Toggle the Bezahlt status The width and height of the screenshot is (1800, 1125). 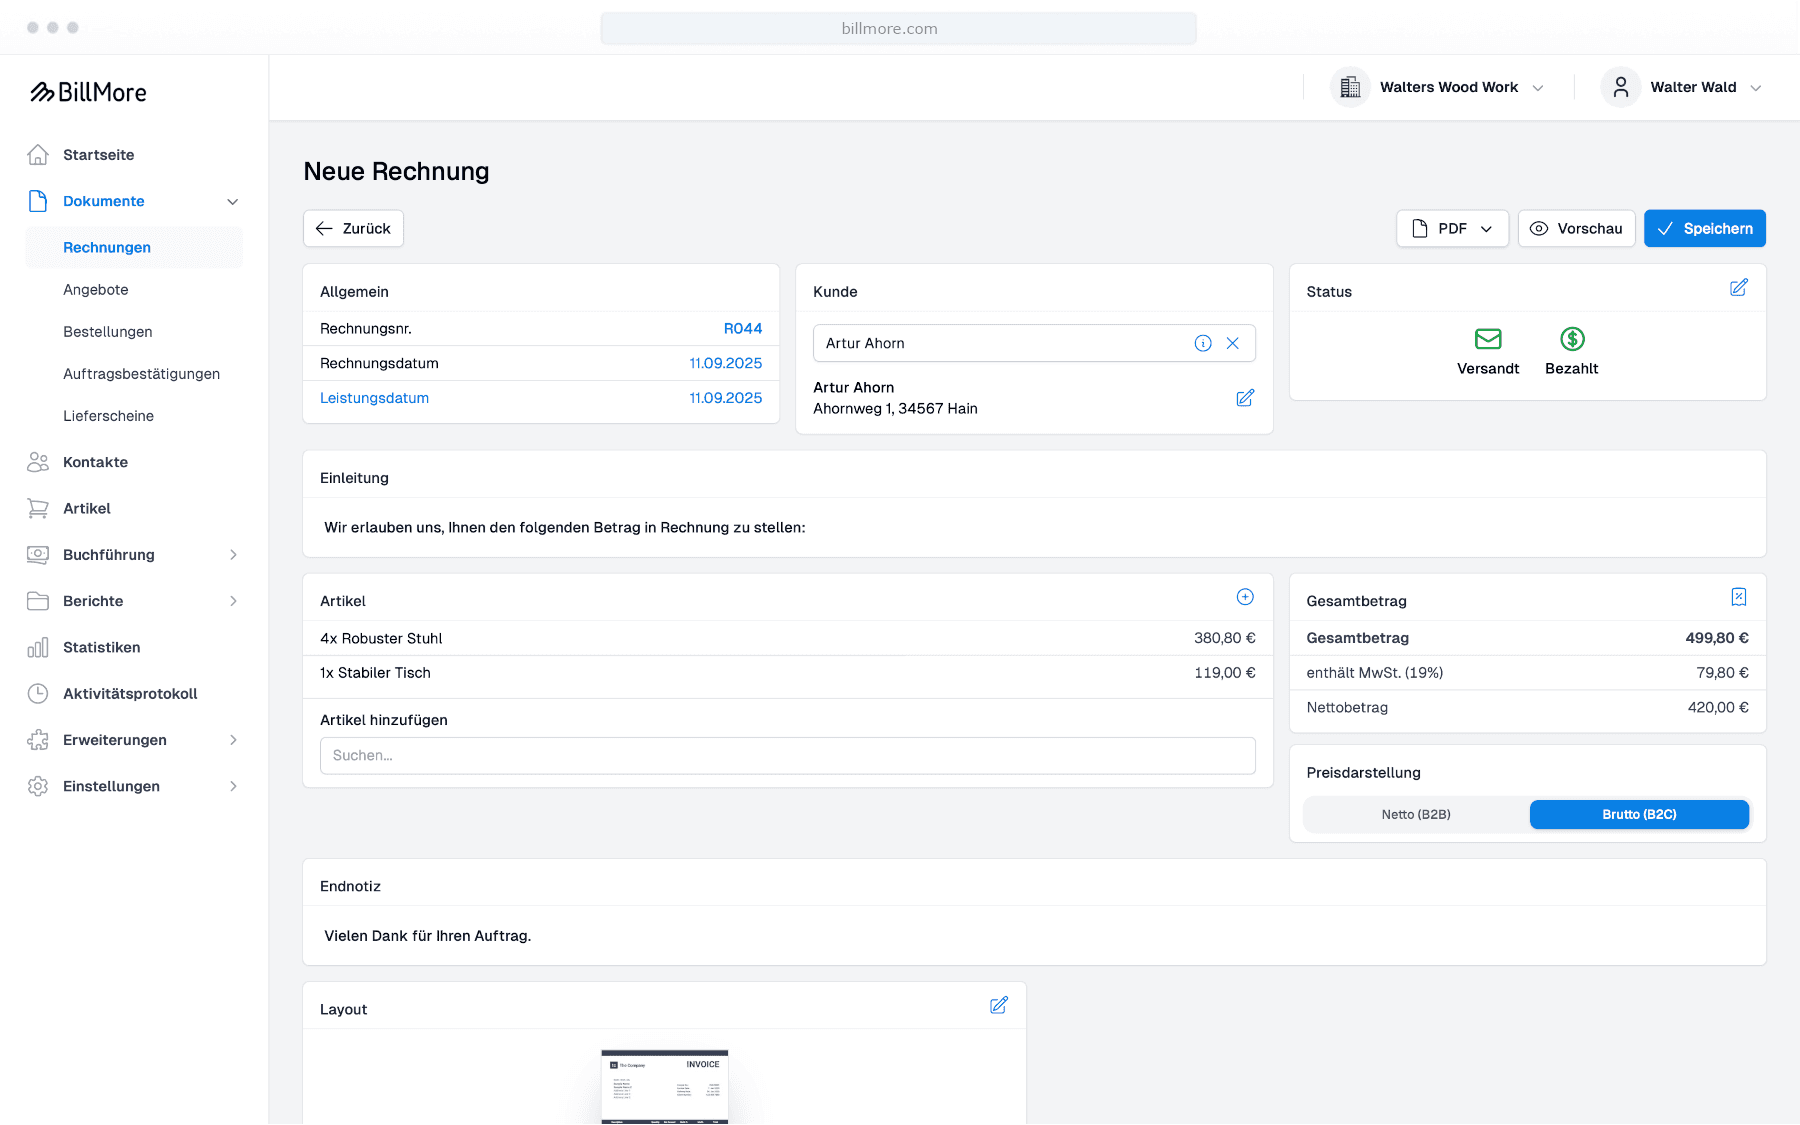[x=1572, y=352]
